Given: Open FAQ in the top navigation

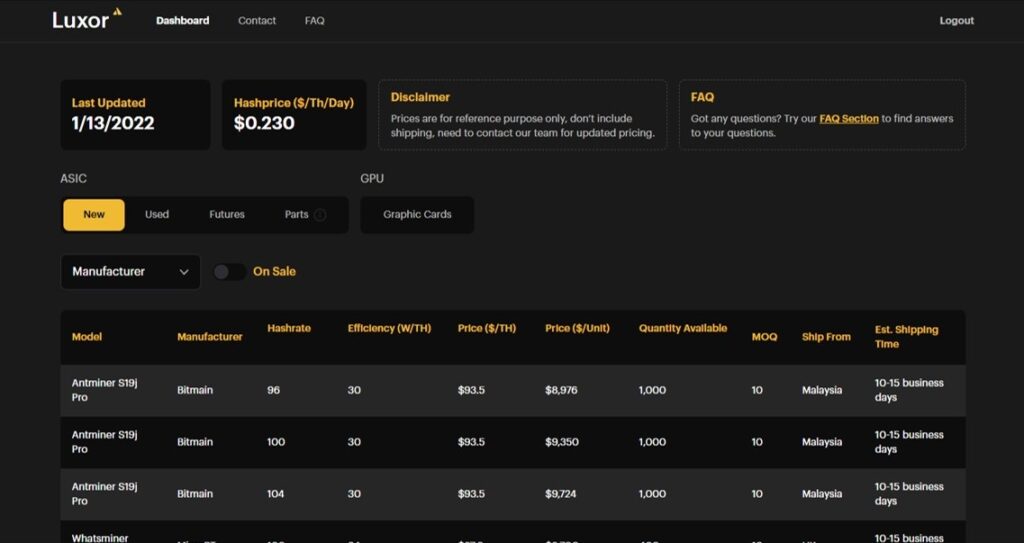Looking at the screenshot, I should (314, 21).
